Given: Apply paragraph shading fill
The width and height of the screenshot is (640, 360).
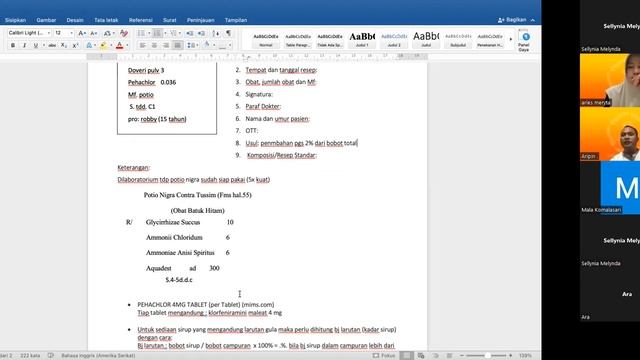Looking at the screenshot, I should (207, 45).
